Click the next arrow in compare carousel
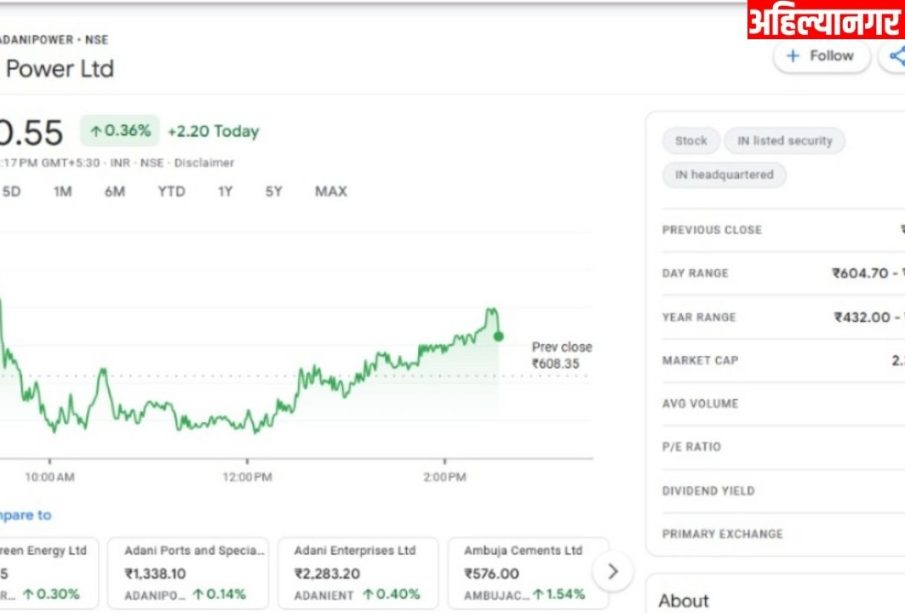This screenshot has height=613, width=905. coord(612,572)
